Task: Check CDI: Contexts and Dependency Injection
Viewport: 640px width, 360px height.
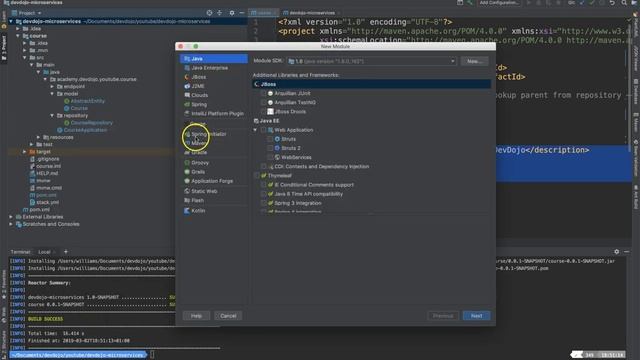Action: pyautogui.click(x=263, y=167)
